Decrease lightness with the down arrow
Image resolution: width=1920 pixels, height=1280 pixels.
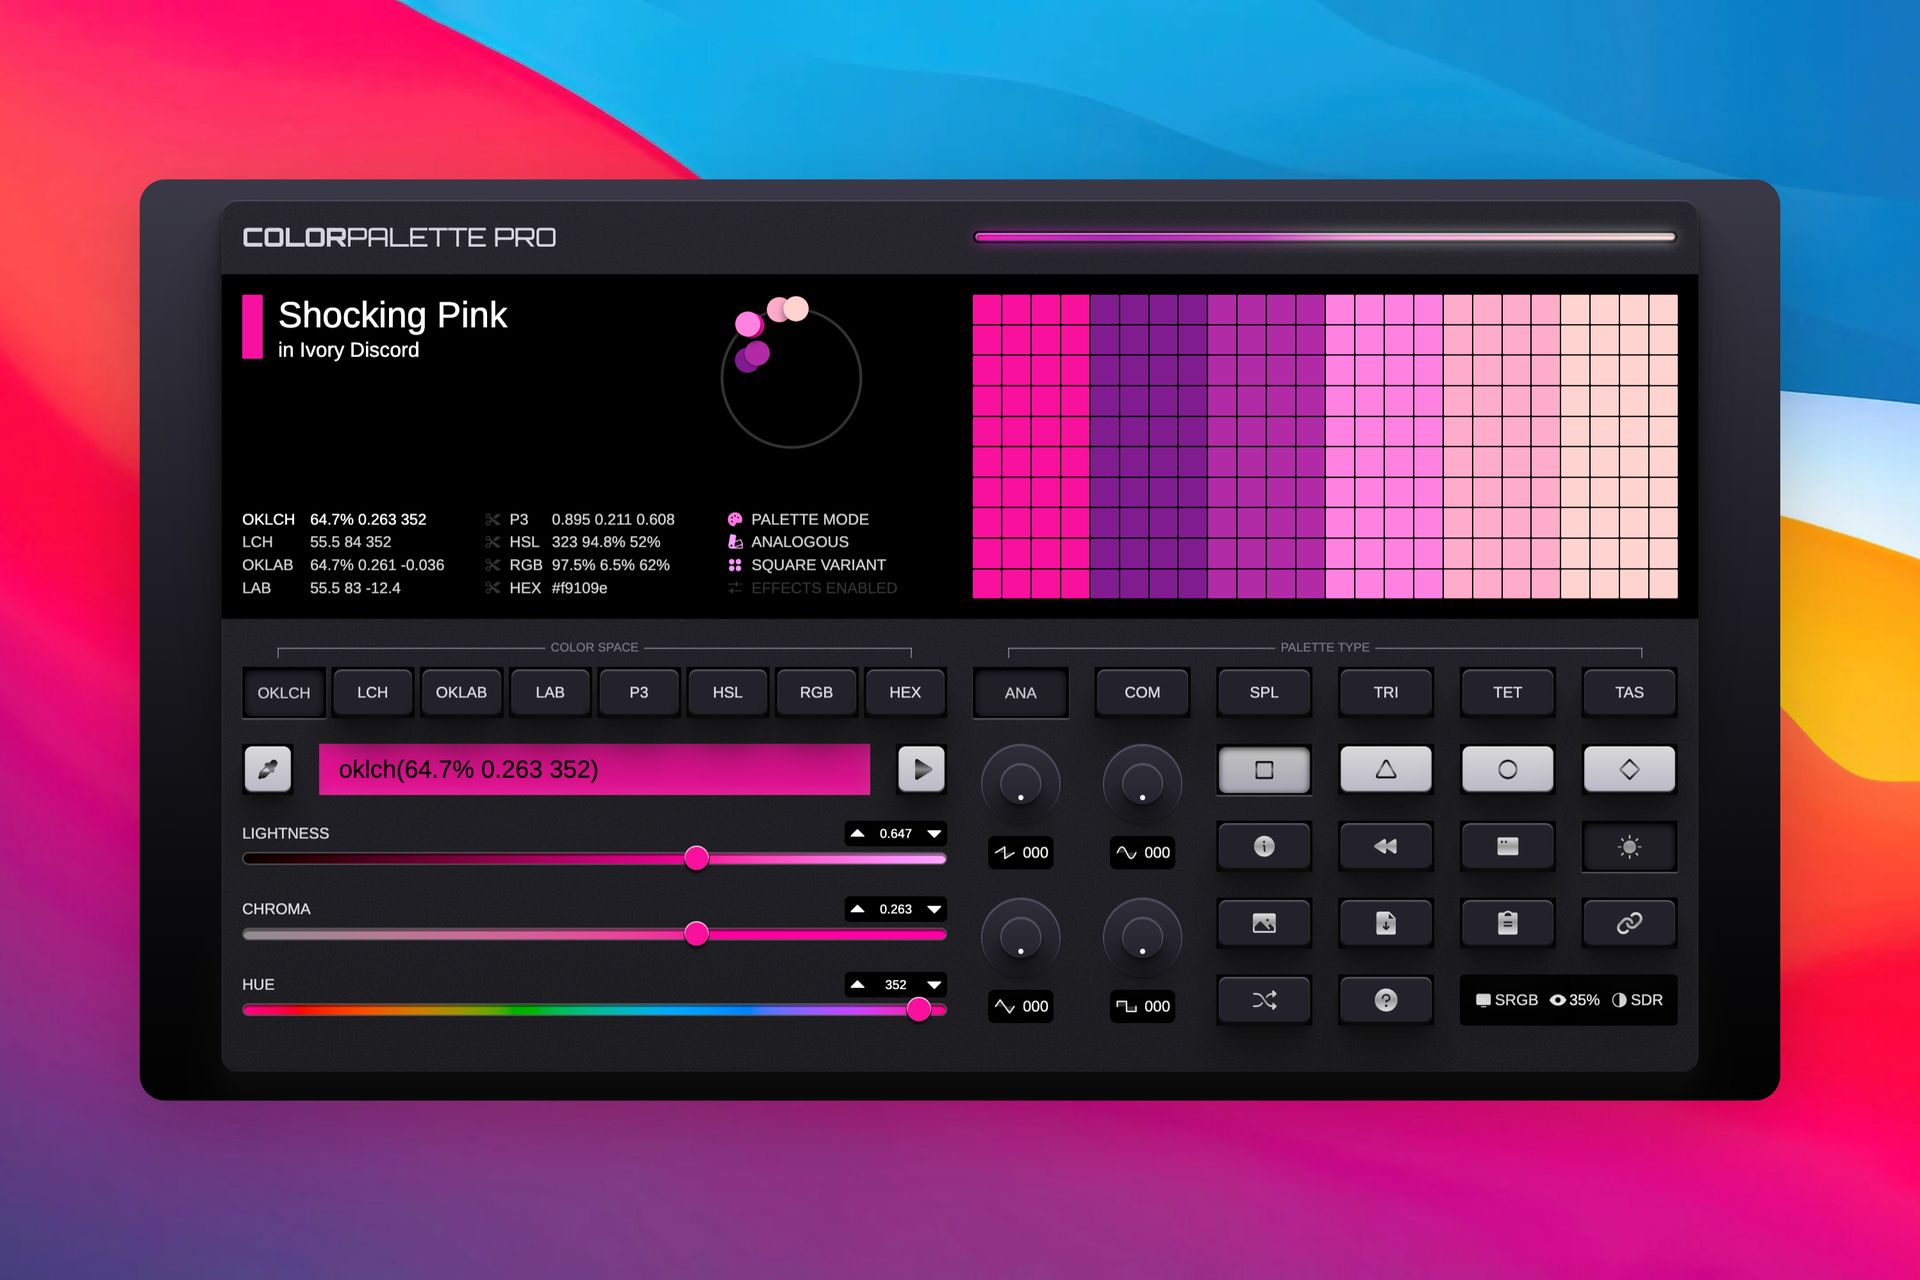tap(934, 833)
